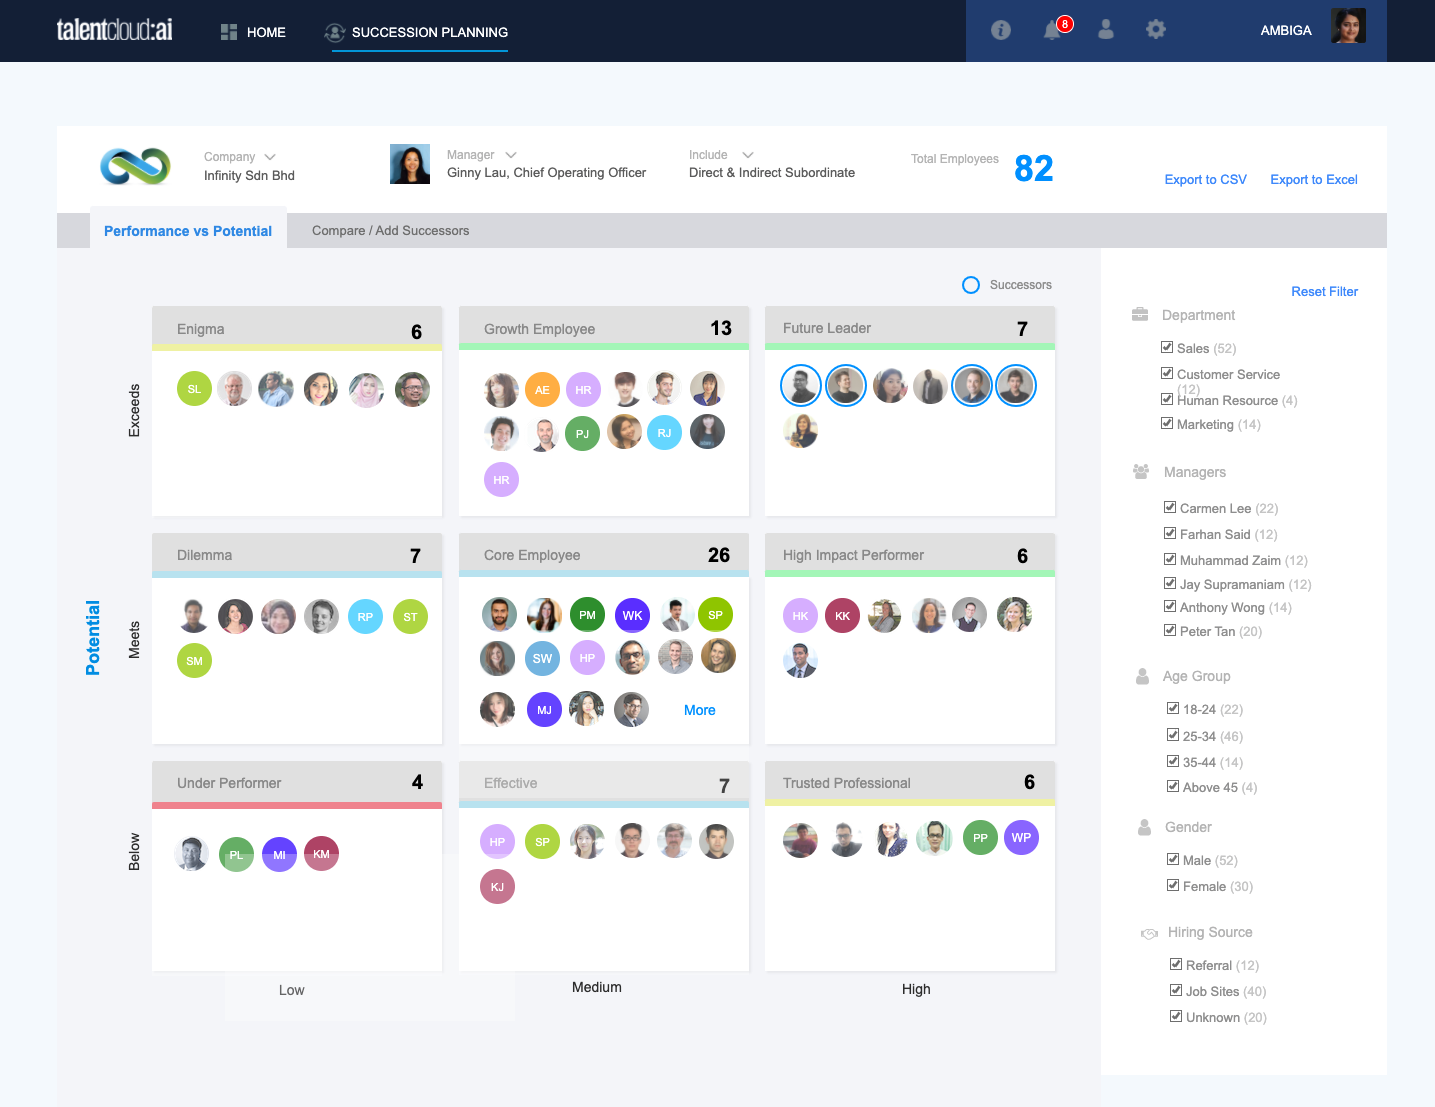This screenshot has height=1107, width=1435.
Task: Click the SL avatar in Enigma
Action: click(x=194, y=389)
